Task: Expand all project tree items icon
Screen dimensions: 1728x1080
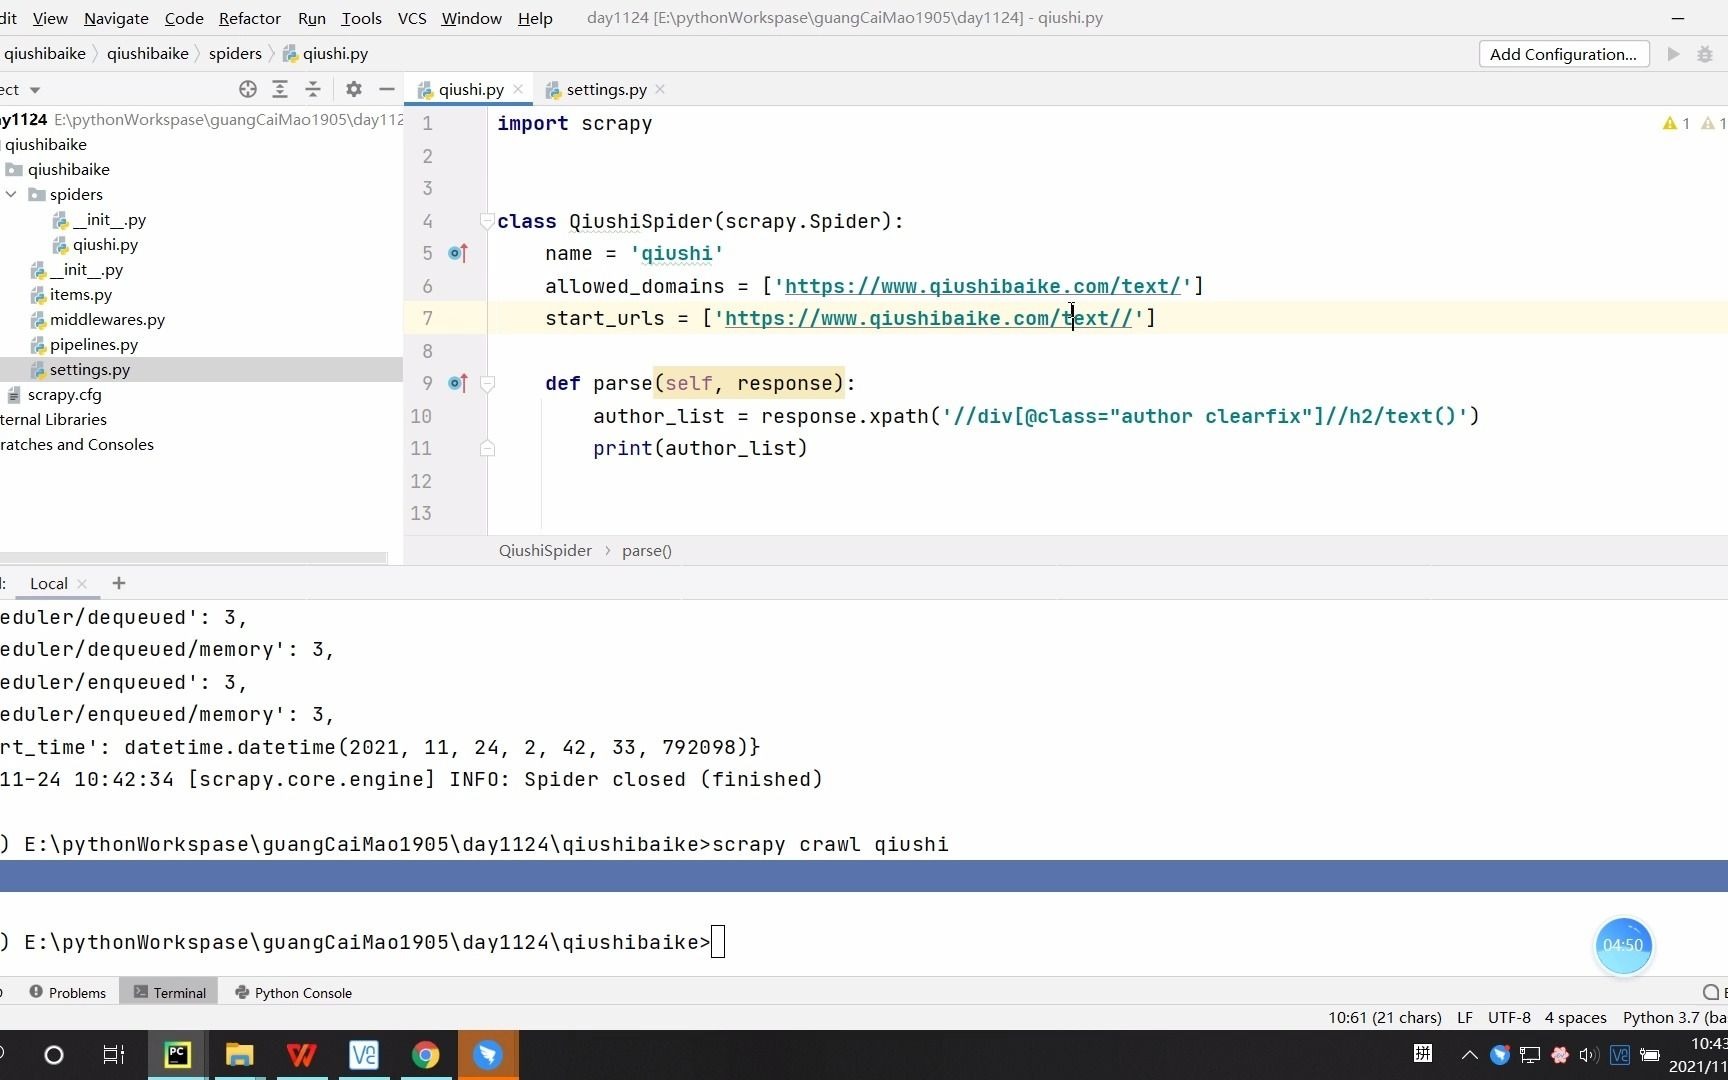Action: click(x=280, y=89)
